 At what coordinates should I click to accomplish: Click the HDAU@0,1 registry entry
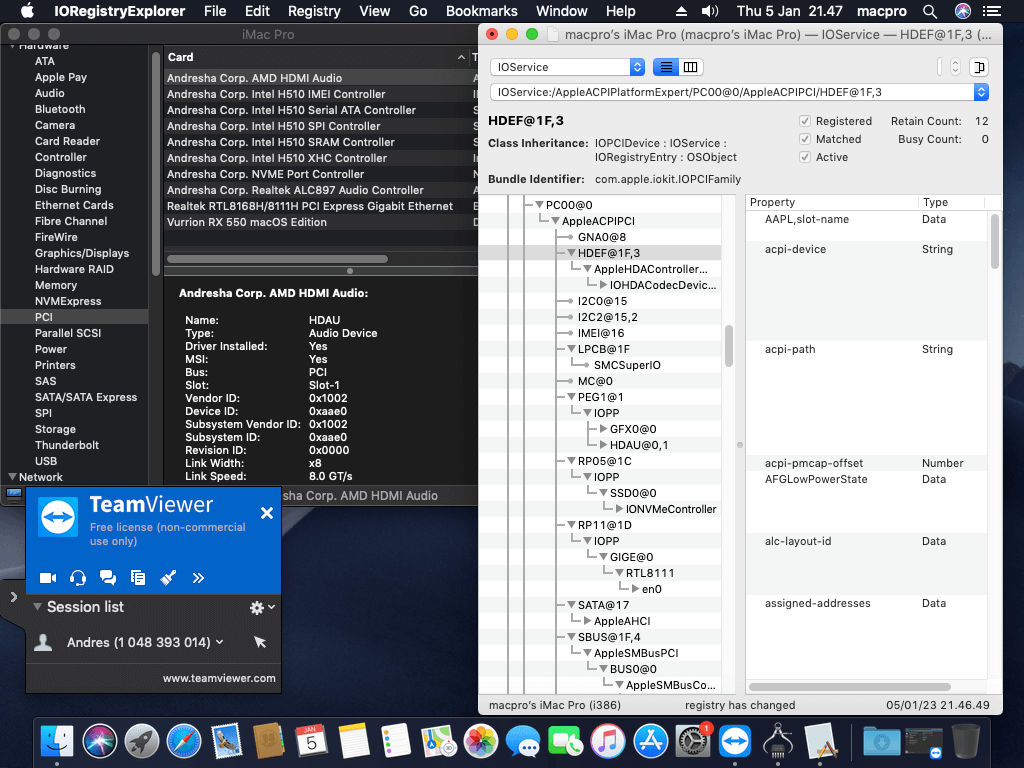click(639, 445)
